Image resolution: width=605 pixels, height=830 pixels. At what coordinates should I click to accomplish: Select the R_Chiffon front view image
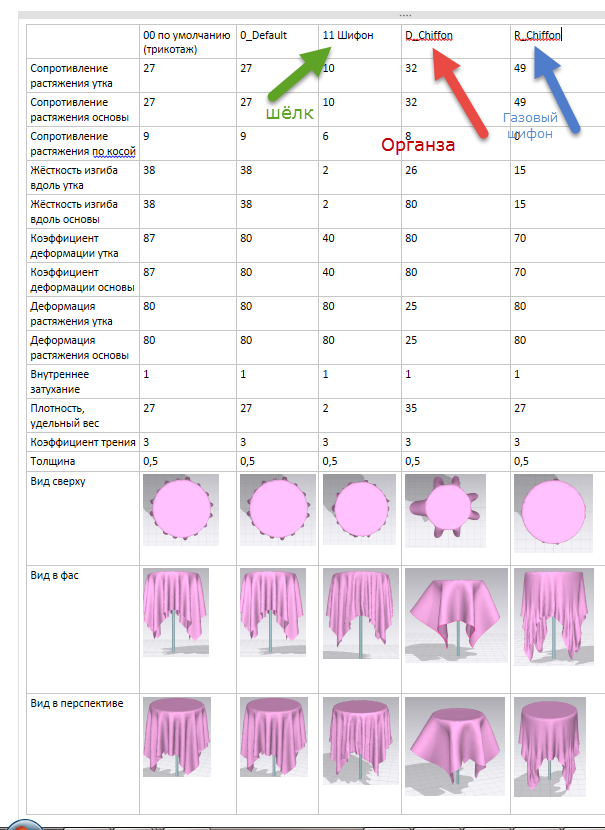tap(554, 616)
